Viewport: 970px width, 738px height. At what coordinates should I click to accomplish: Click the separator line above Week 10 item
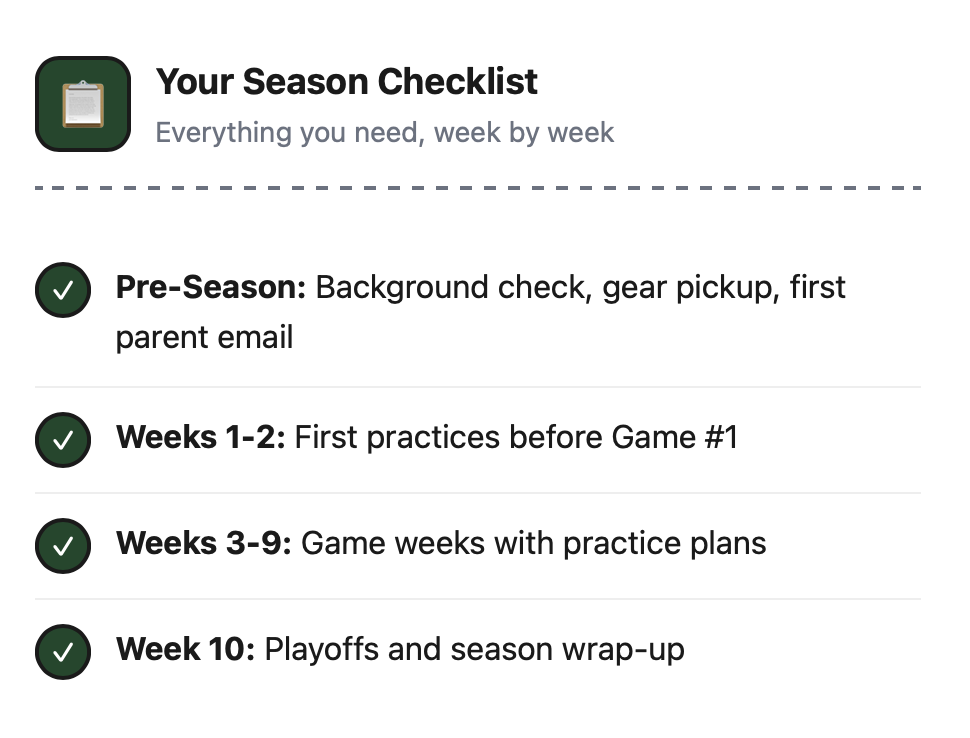tap(478, 599)
